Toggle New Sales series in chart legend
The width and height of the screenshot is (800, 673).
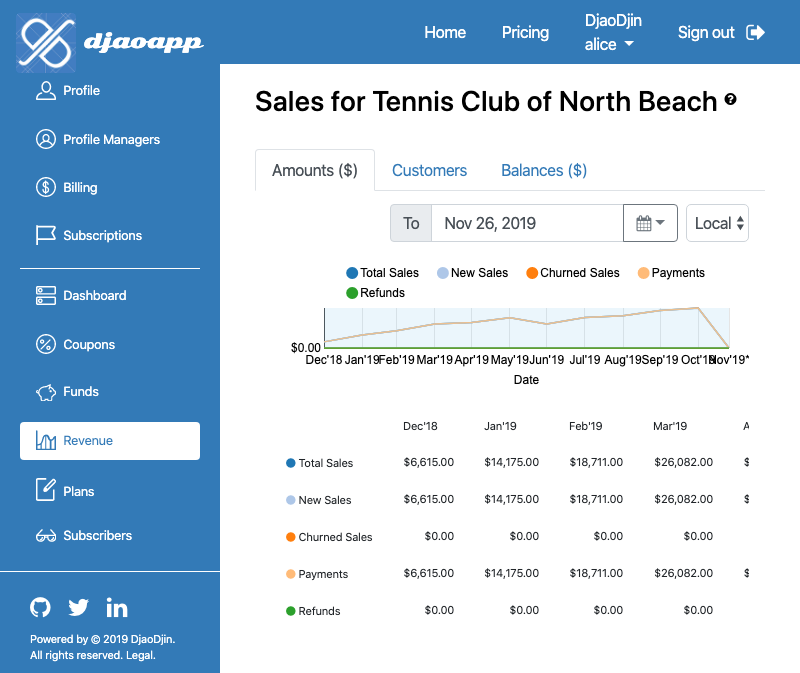click(472, 273)
